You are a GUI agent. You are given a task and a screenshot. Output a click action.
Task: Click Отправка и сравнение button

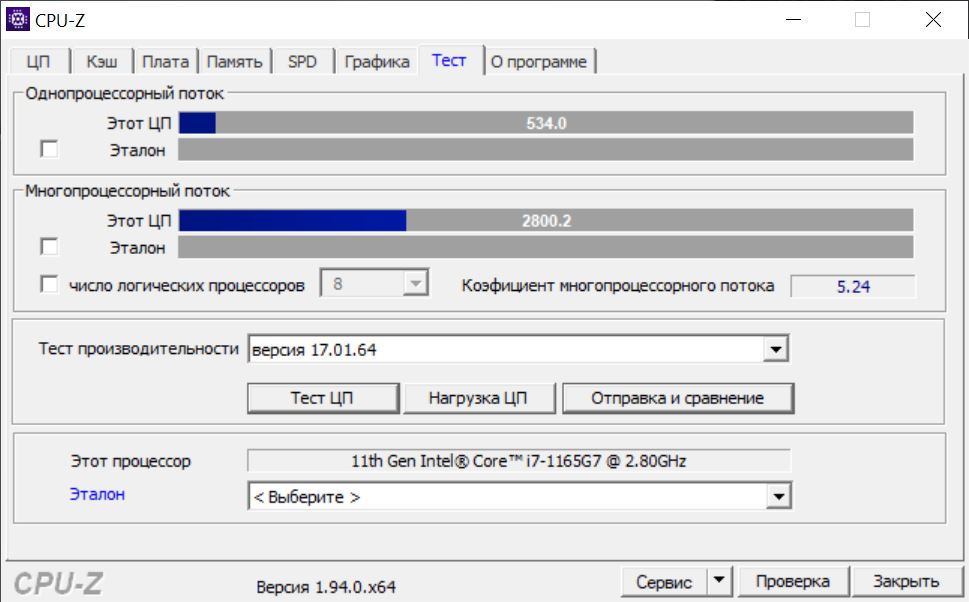pos(678,398)
